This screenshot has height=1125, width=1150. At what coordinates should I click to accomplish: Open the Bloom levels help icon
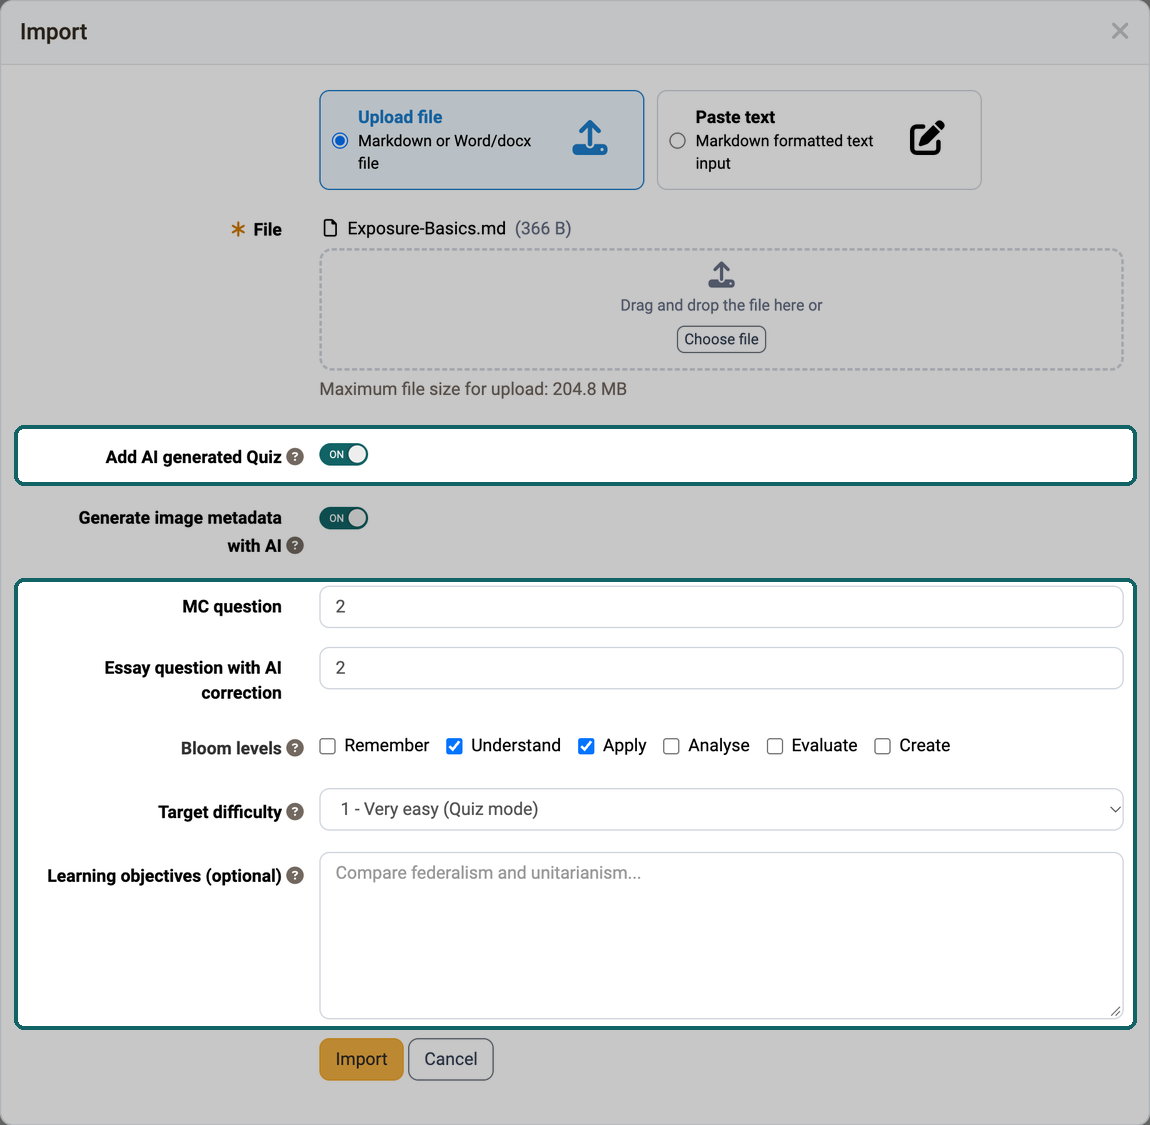click(295, 748)
